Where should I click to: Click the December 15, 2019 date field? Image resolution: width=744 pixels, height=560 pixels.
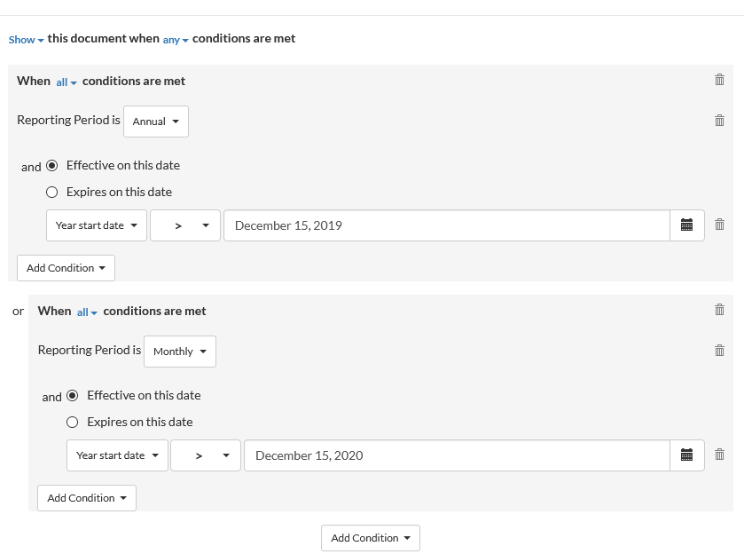(445, 226)
